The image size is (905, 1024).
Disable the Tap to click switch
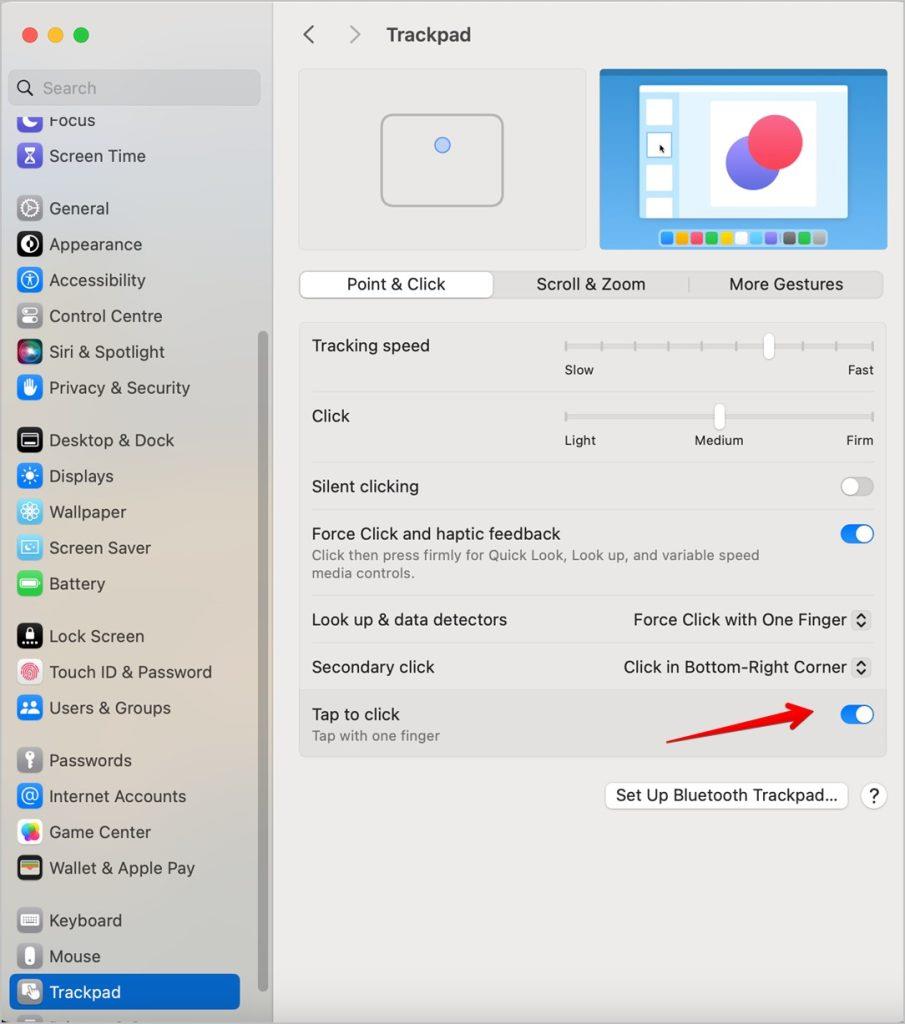(857, 714)
